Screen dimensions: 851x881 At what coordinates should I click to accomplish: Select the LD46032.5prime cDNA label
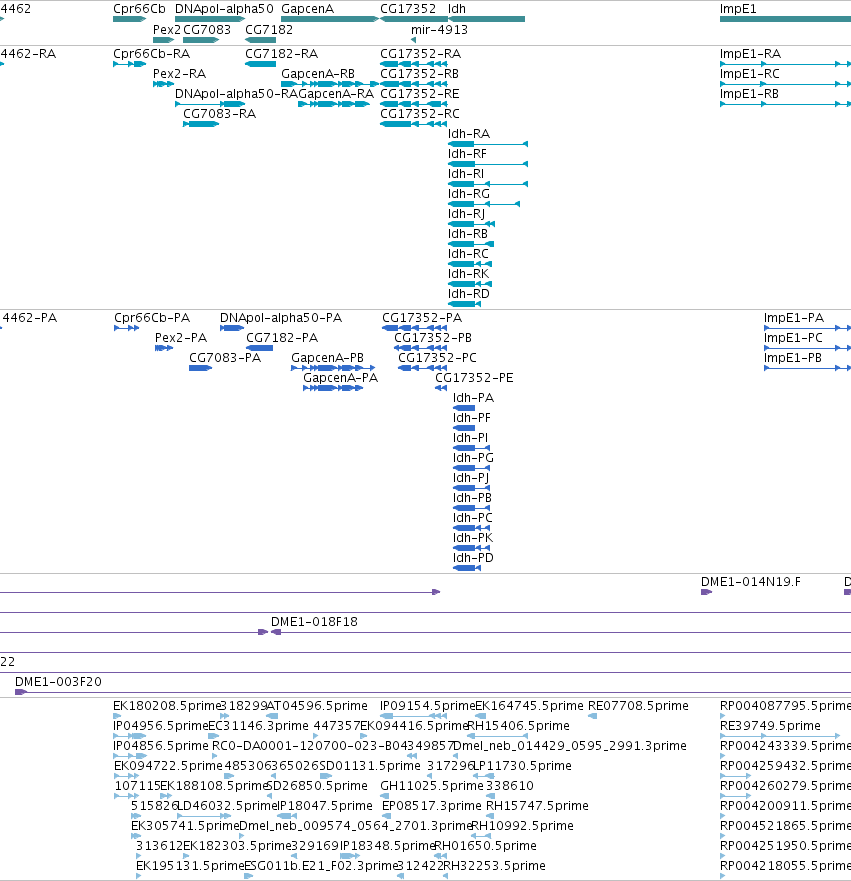click(227, 806)
